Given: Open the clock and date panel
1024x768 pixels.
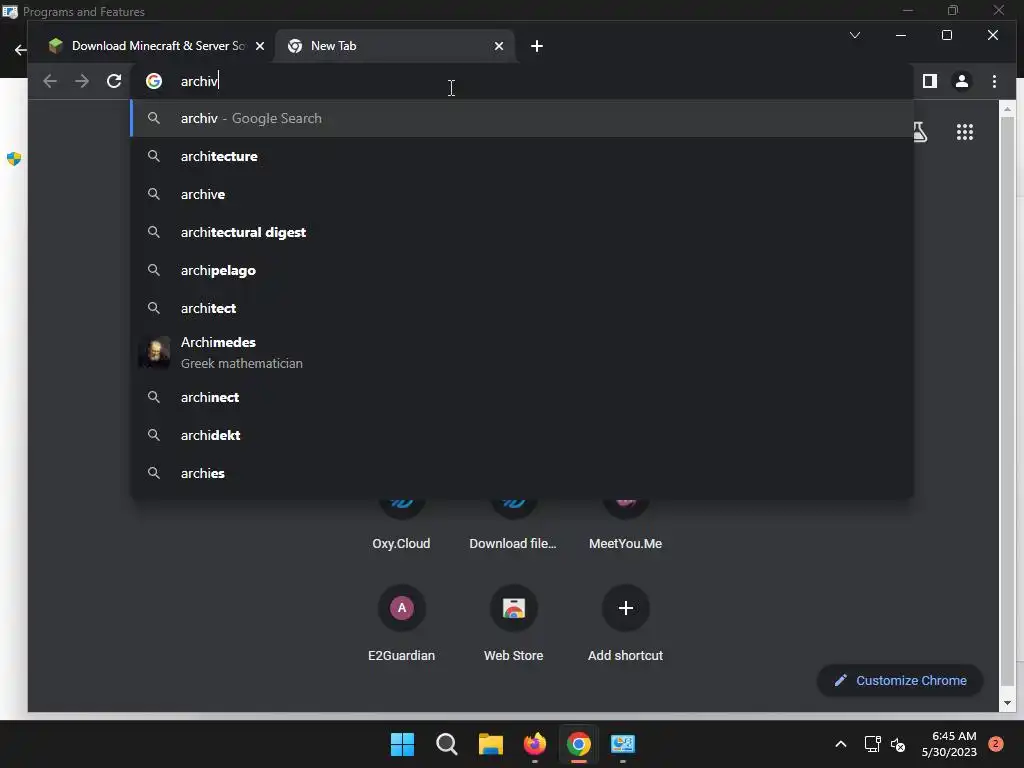Looking at the screenshot, I should (949, 744).
